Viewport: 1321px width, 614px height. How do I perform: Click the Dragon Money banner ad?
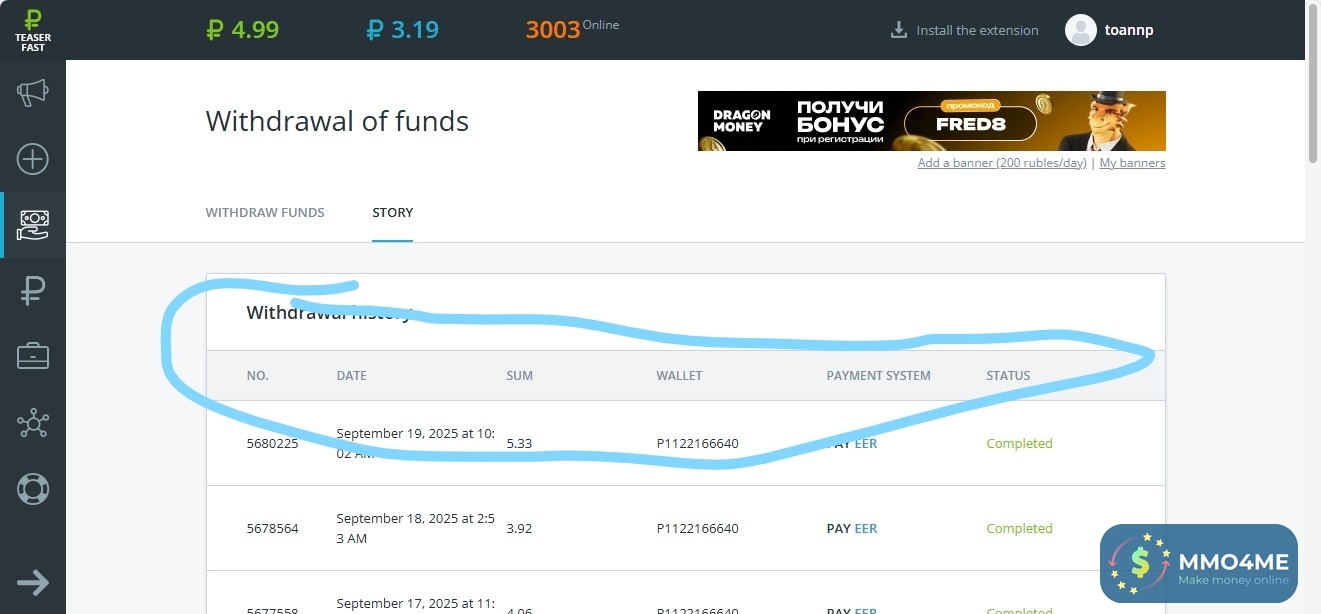coord(931,121)
